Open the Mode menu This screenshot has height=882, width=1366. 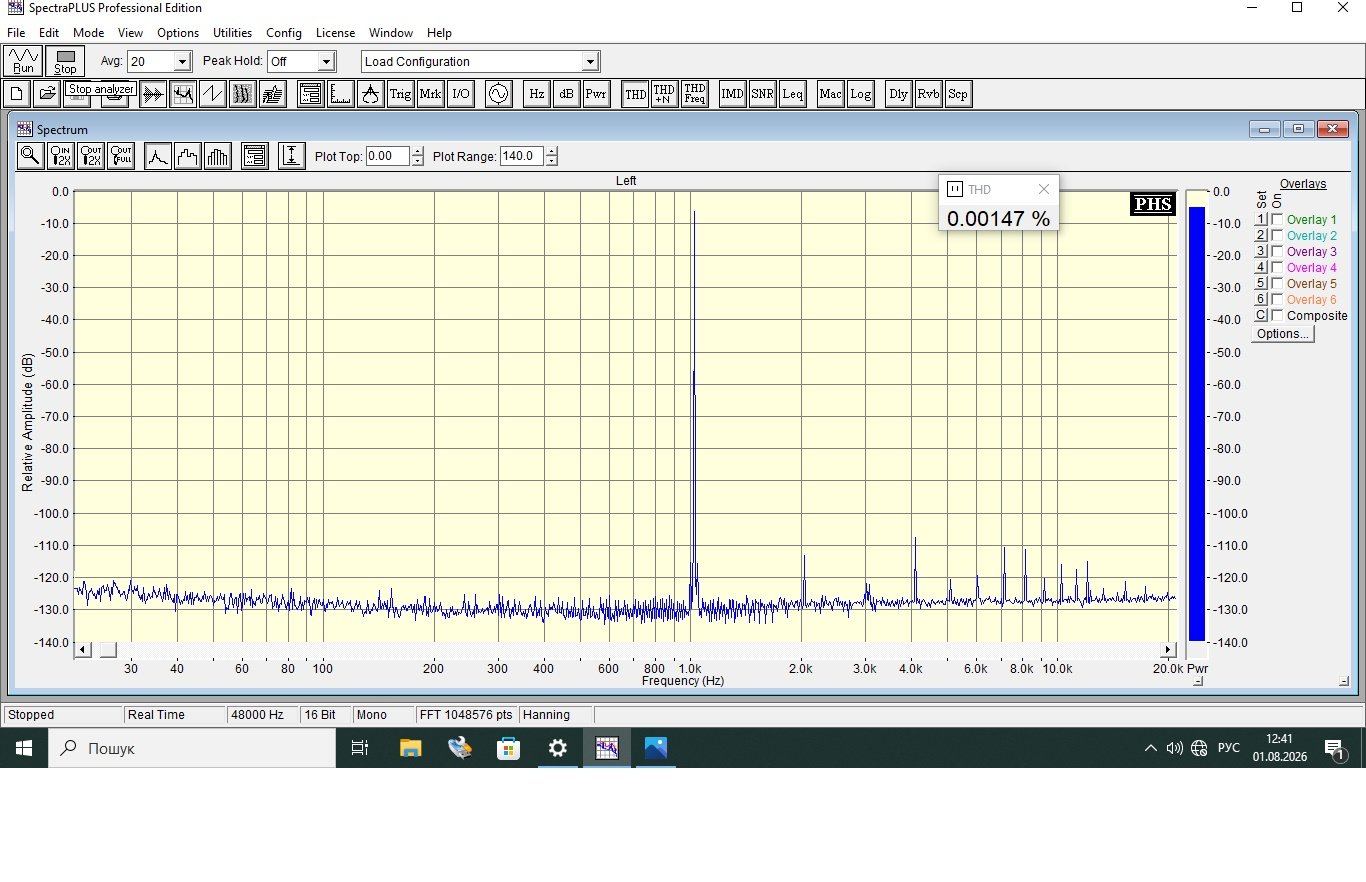pyautogui.click(x=88, y=33)
